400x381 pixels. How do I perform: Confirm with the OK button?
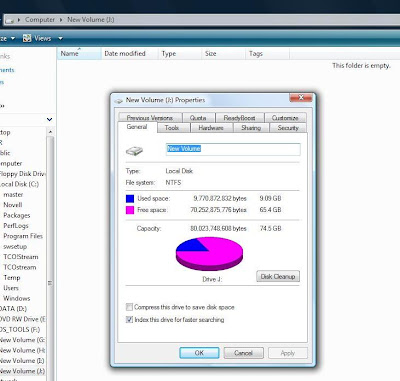199,353
